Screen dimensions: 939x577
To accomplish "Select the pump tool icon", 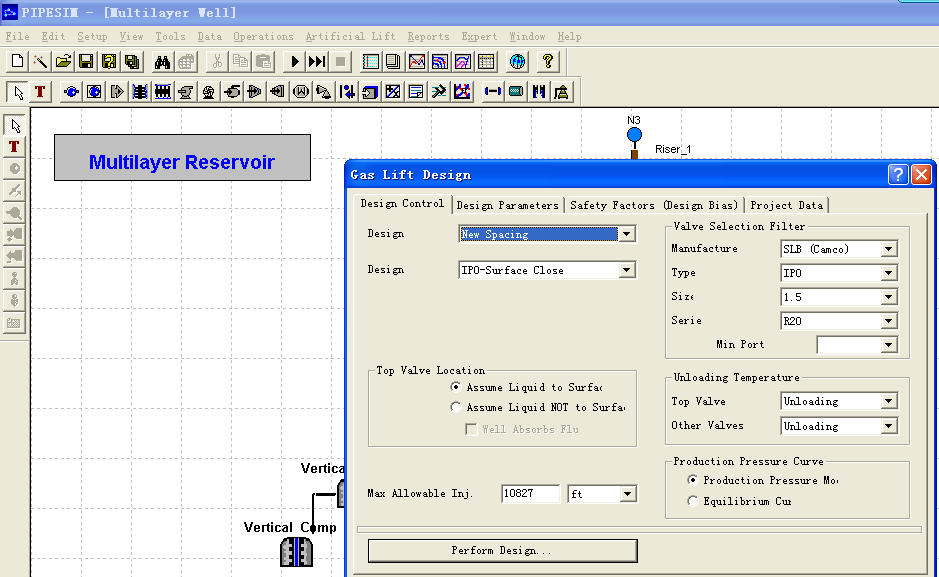I will pos(185,92).
